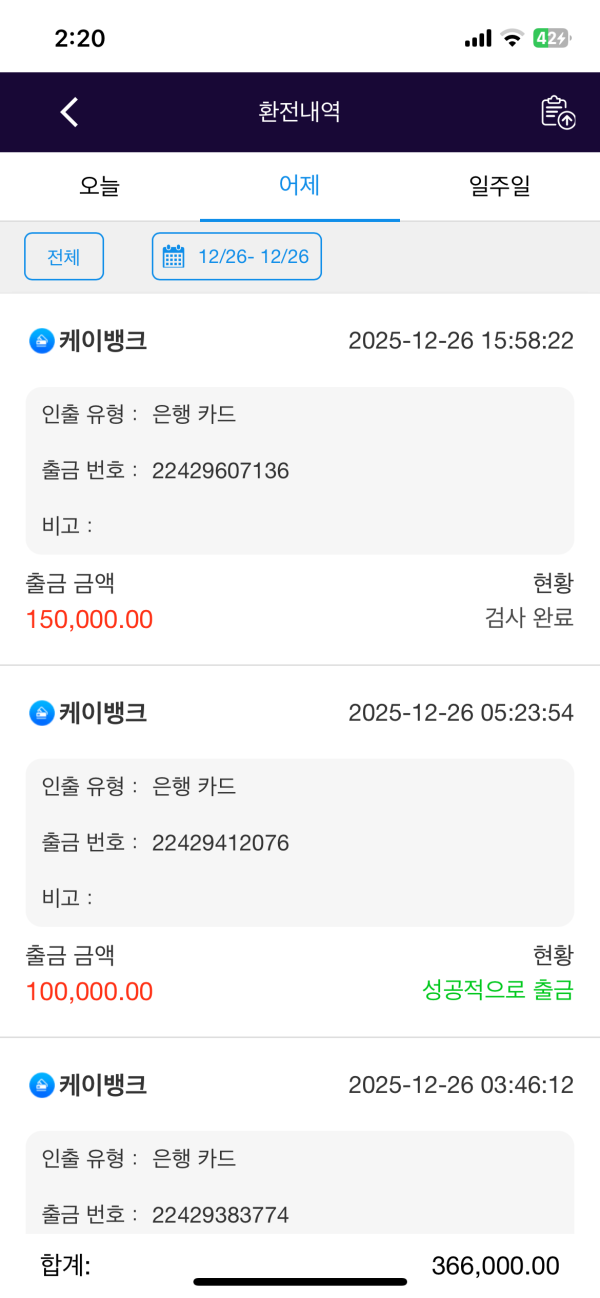Viewport: 600px width, 1298px height.
Task: Tap the Wi-Fi icon in the status bar
Action: click(511, 38)
